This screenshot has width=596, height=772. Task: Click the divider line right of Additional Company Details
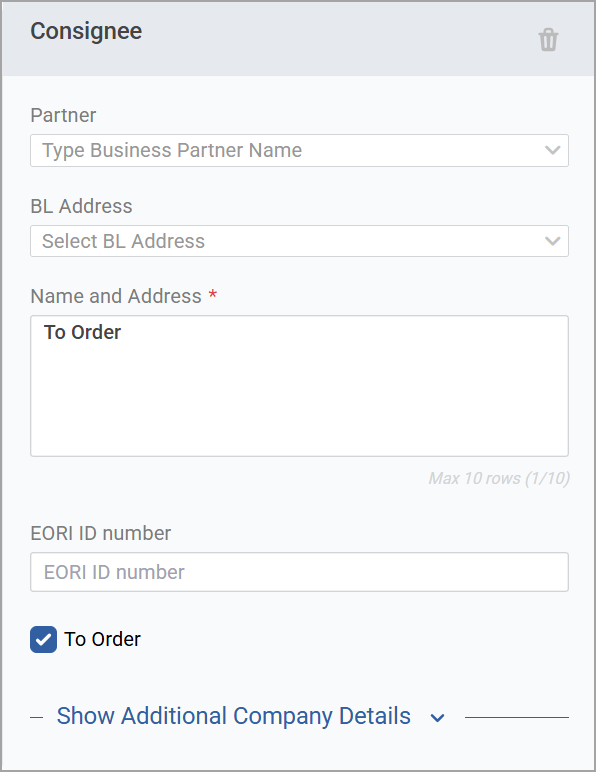click(517, 717)
